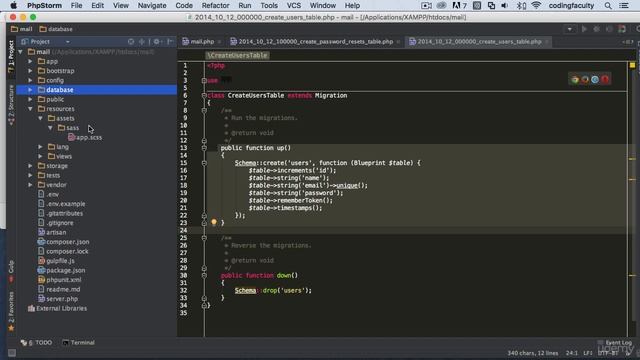Expand the app folder
Image resolution: width=640 pixels, height=360 pixels.
(x=30, y=62)
